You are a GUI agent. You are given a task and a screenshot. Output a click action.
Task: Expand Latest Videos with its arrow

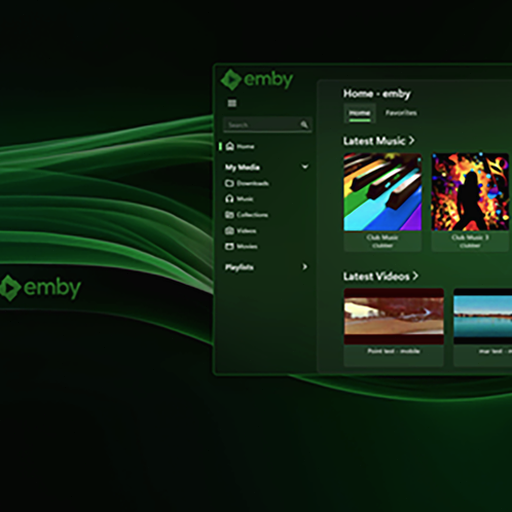tap(415, 276)
